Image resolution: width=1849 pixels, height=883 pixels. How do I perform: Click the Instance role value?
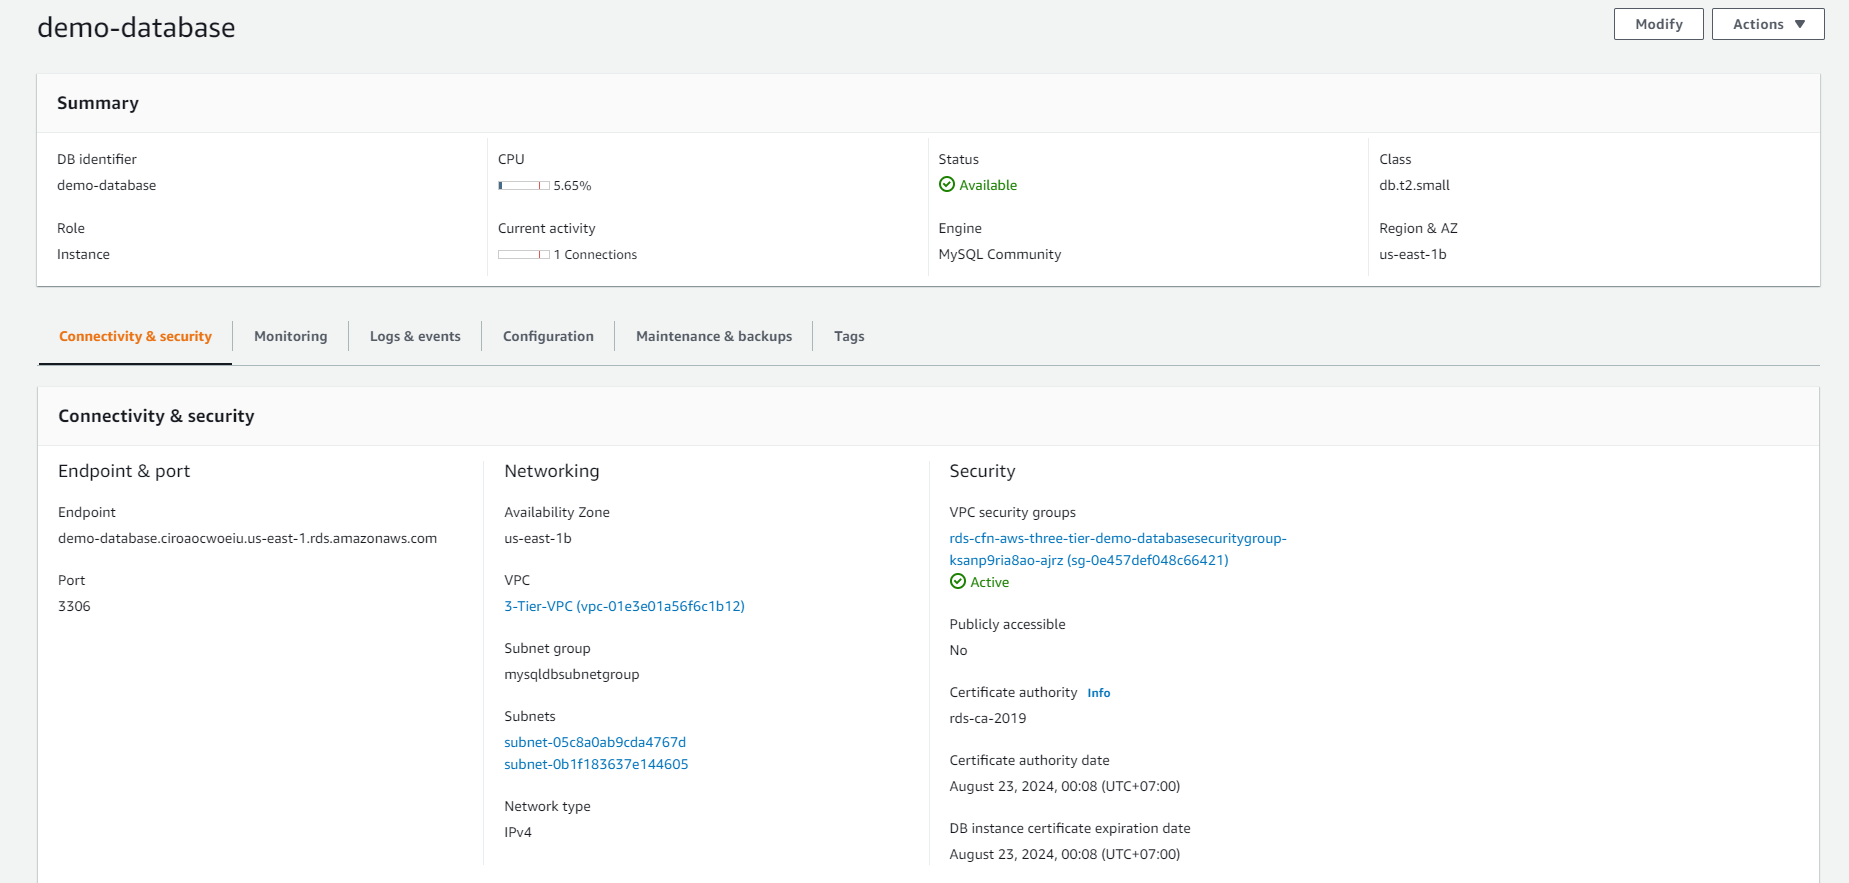tap(83, 254)
